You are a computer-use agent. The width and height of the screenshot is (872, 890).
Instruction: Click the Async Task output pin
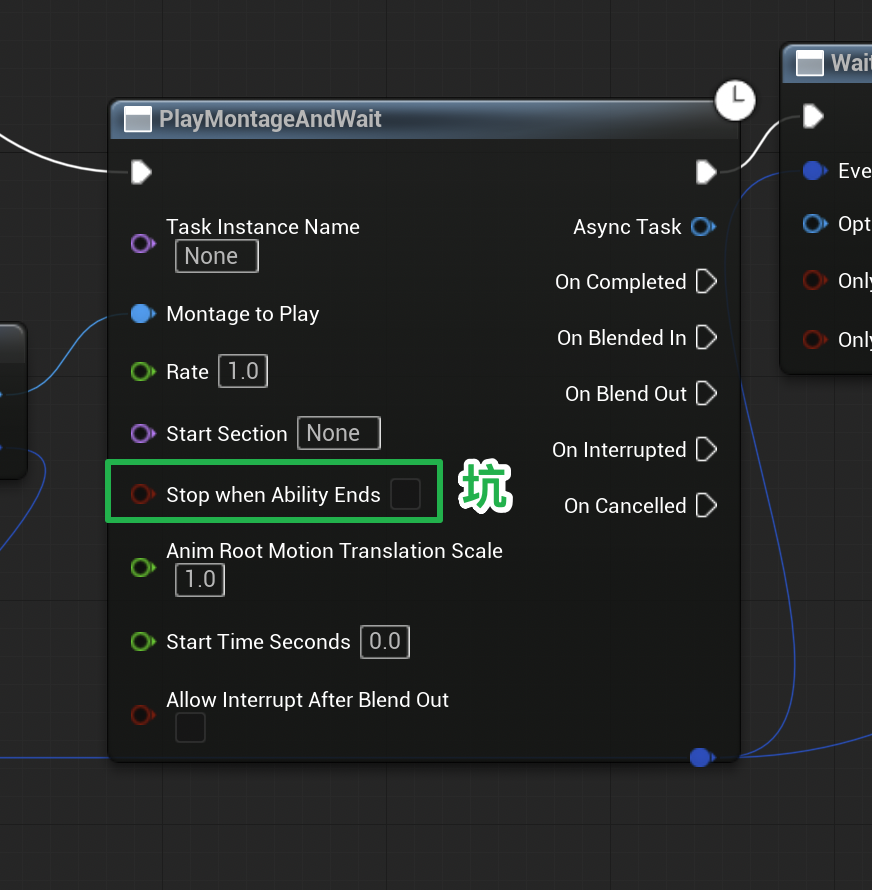coord(703,227)
